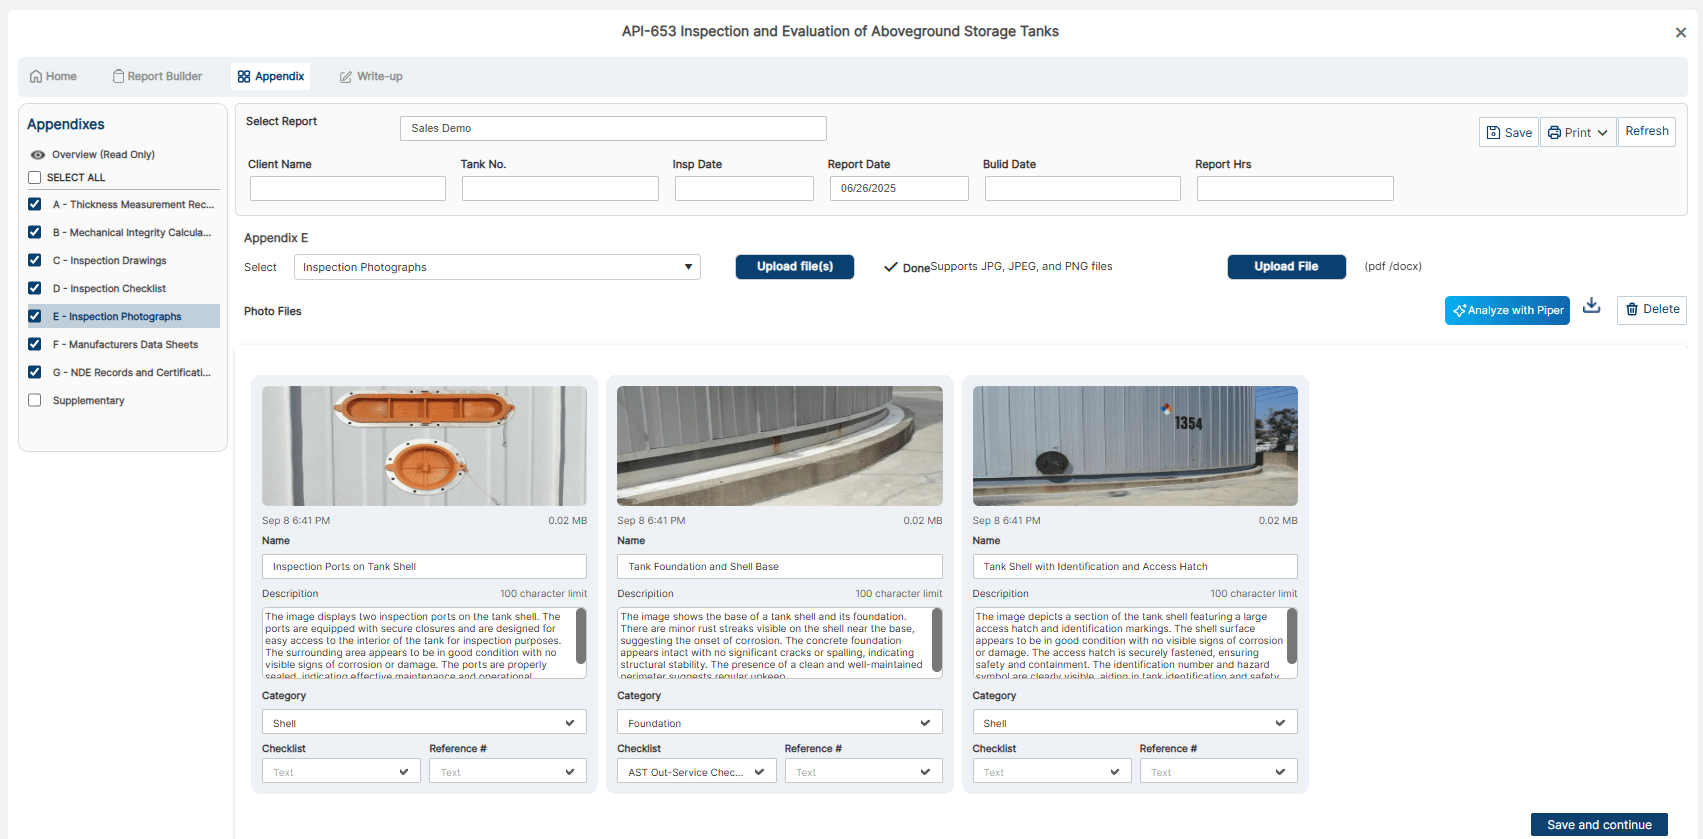
Task: Click the Save disk icon button
Action: (x=1508, y=133)
